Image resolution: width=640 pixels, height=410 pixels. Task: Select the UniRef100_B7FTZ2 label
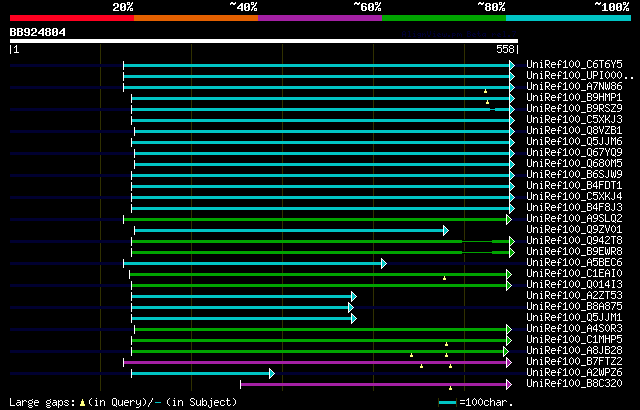point(574,362)
